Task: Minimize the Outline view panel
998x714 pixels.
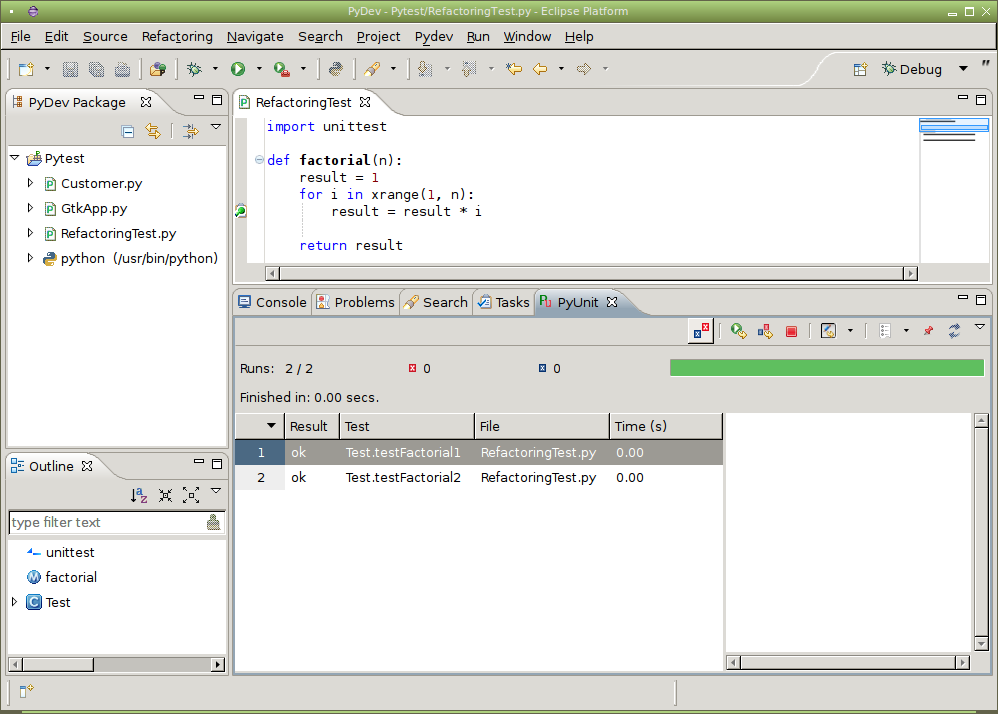Action: click(x=199, y=462)
